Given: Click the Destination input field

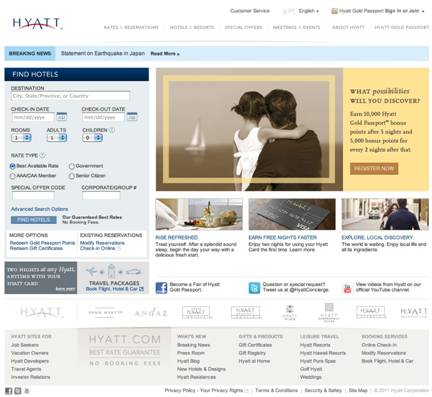Looking at the screenshot, I should click(70, 96).
